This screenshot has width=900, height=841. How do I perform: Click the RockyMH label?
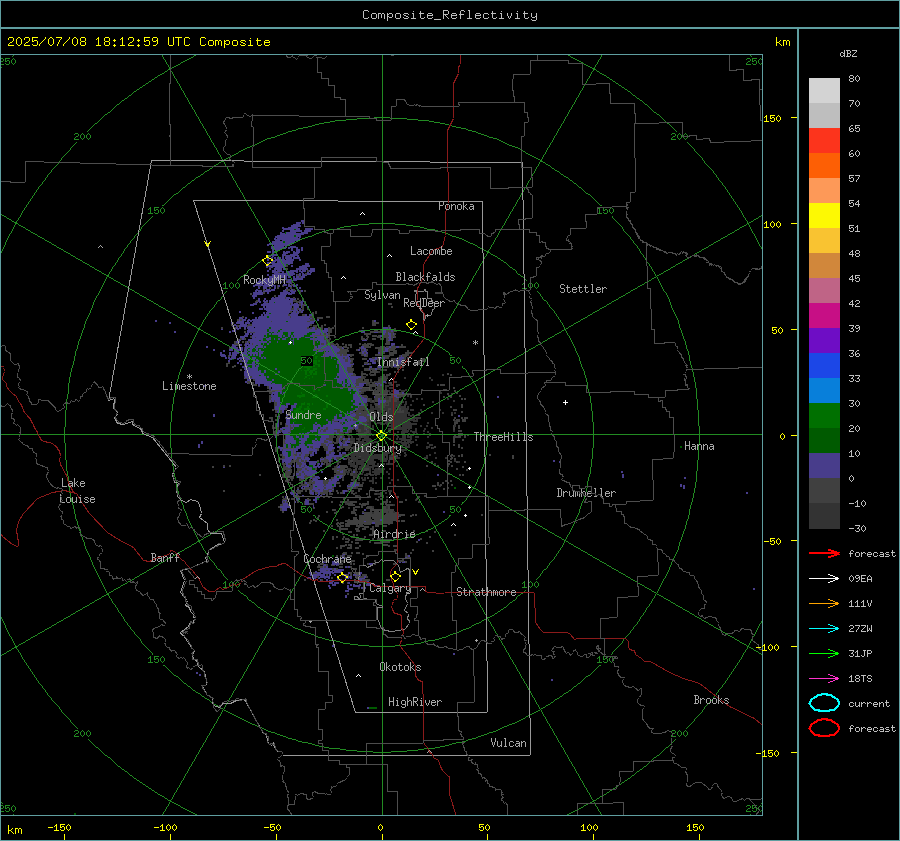coord(264,280)
